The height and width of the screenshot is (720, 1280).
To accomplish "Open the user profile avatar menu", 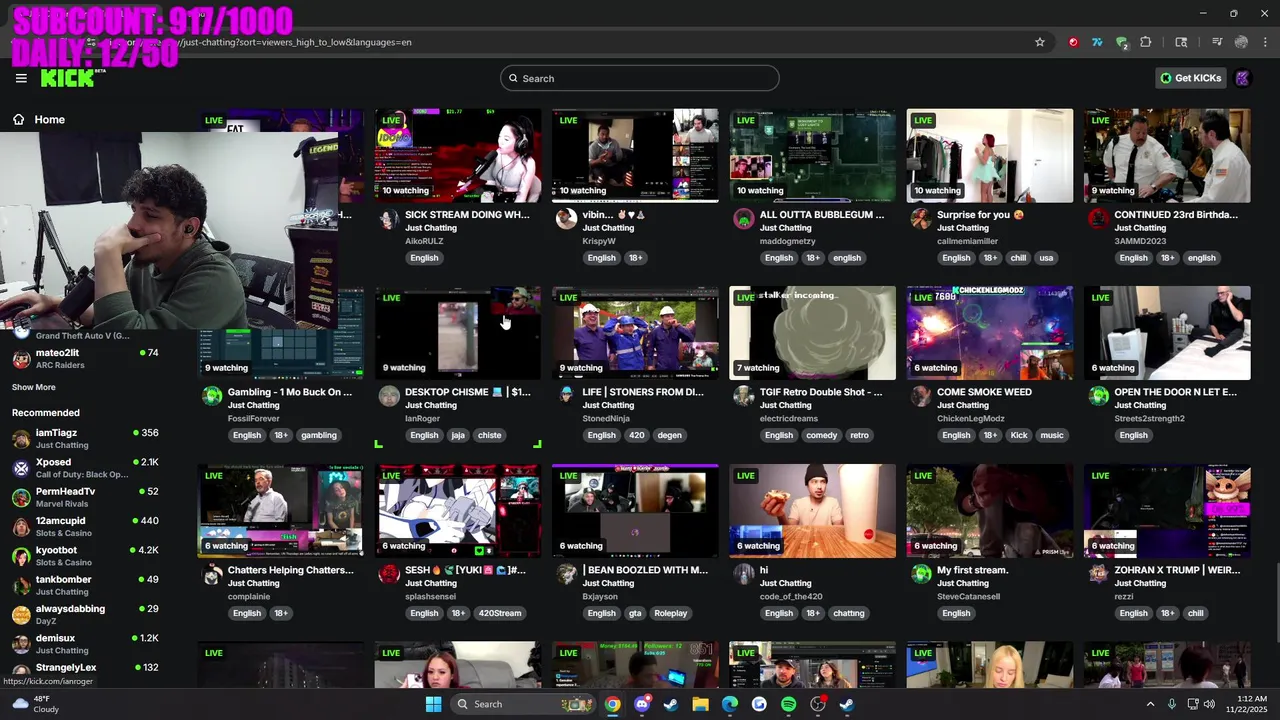I will pyautogui.click(x=1242, y=78).
